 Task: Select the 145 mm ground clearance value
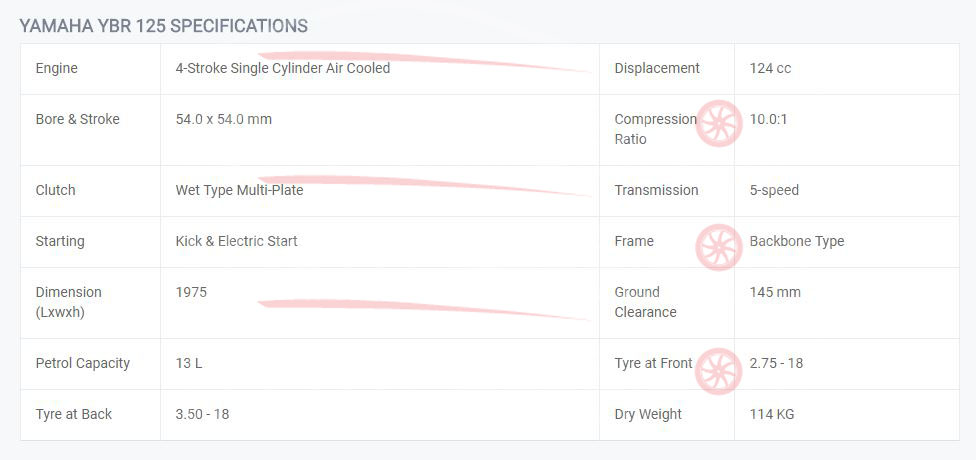(x=775, y=293)
